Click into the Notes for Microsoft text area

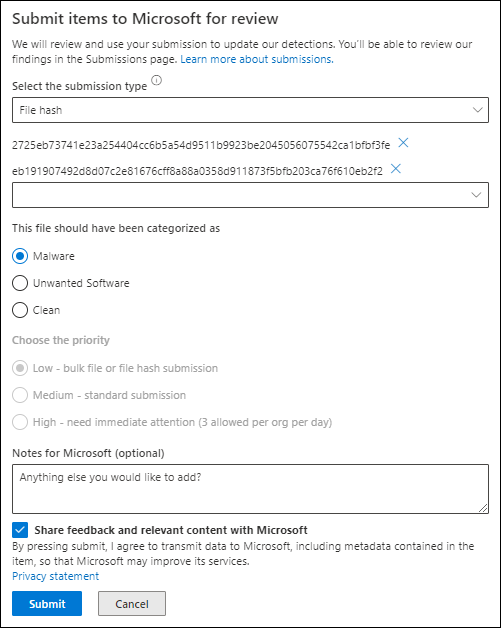point(250,489)
